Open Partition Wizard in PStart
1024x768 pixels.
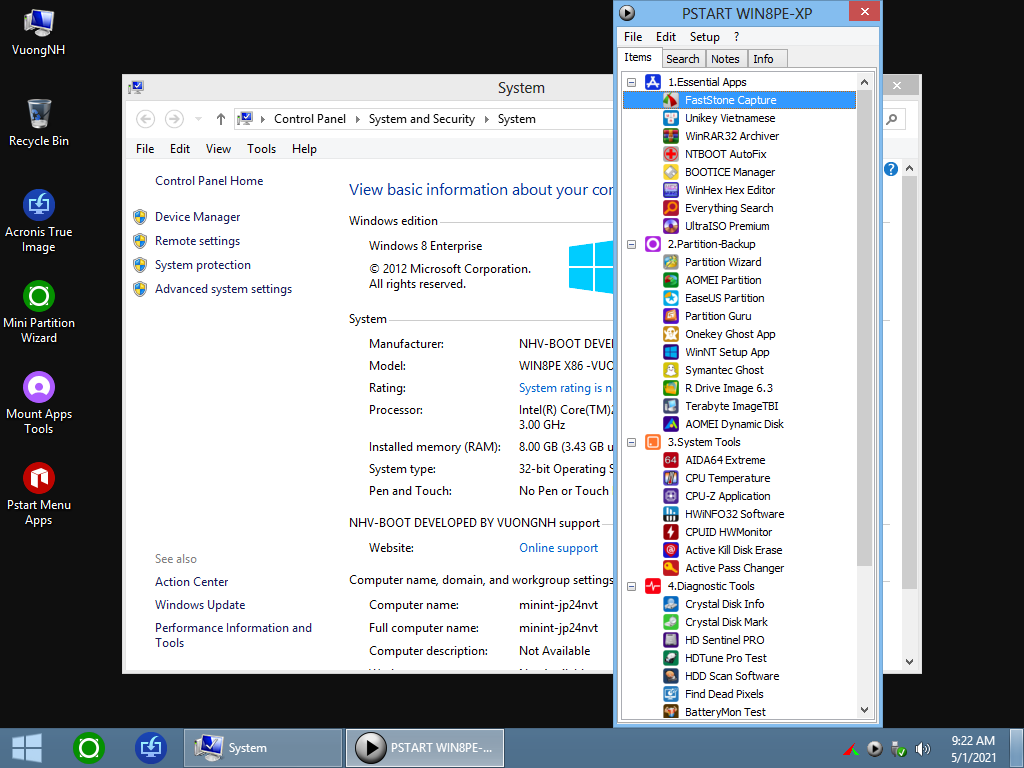723,262
